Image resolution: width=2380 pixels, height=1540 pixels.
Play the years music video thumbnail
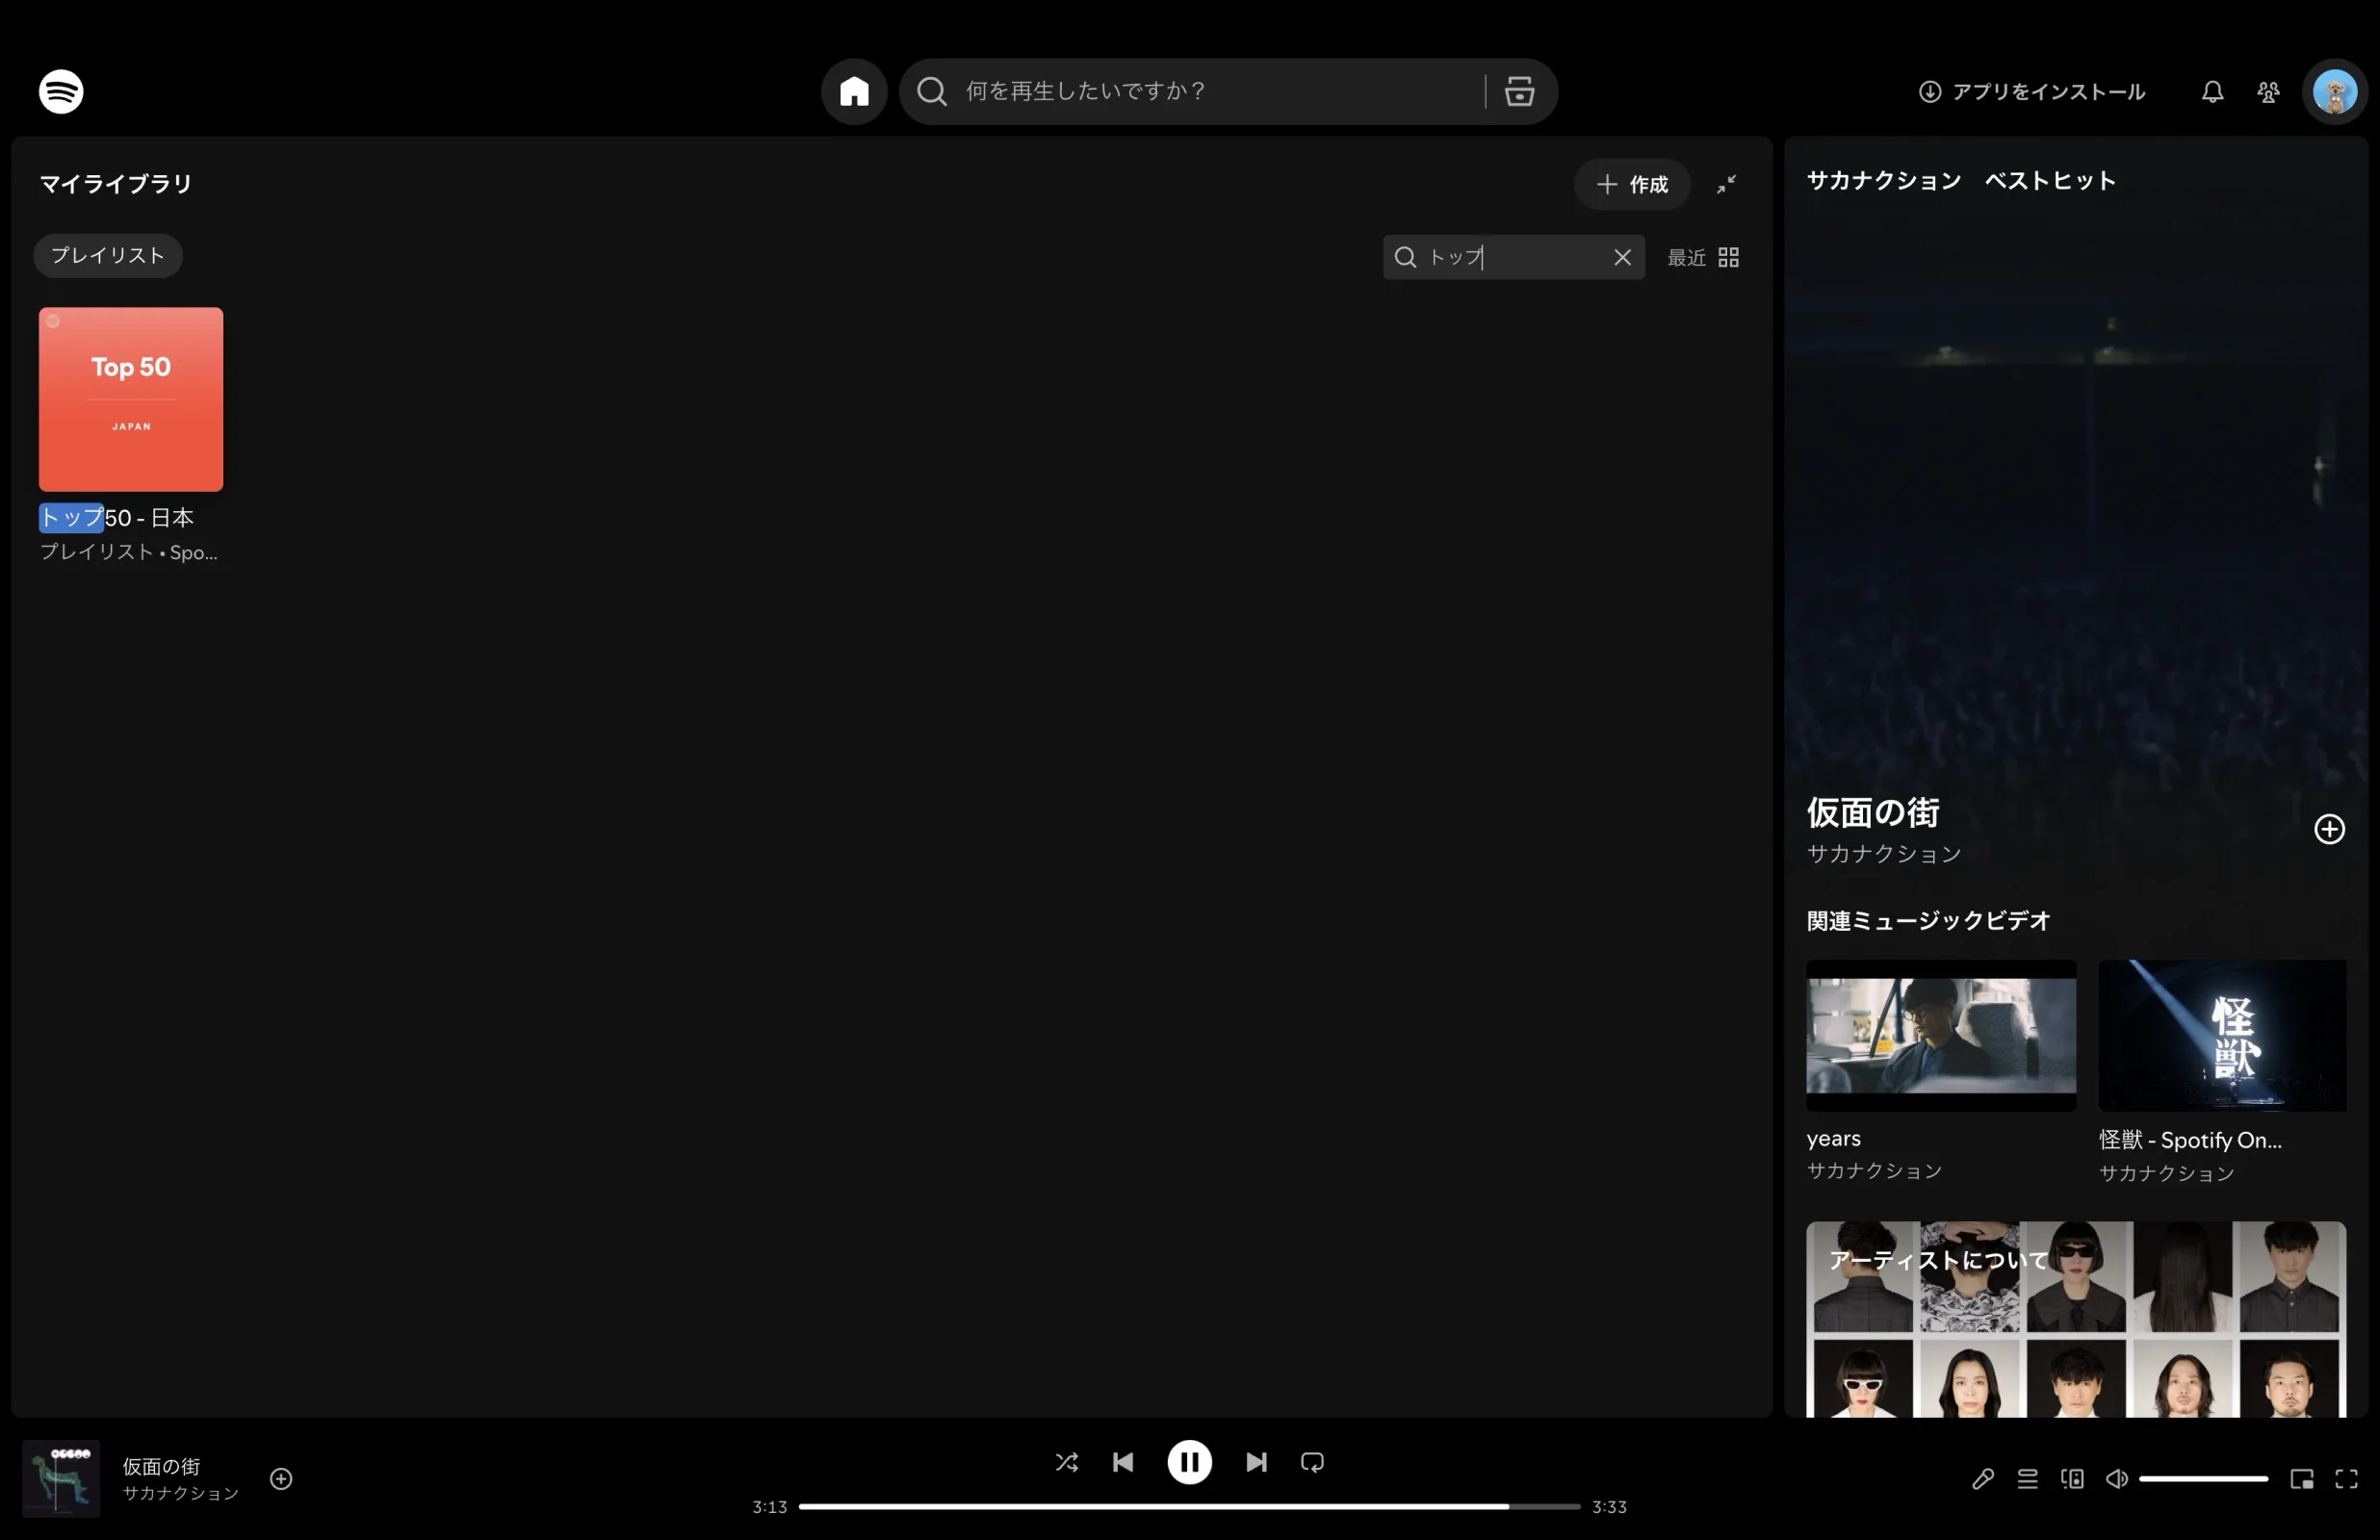[x=1940, y=1035]
